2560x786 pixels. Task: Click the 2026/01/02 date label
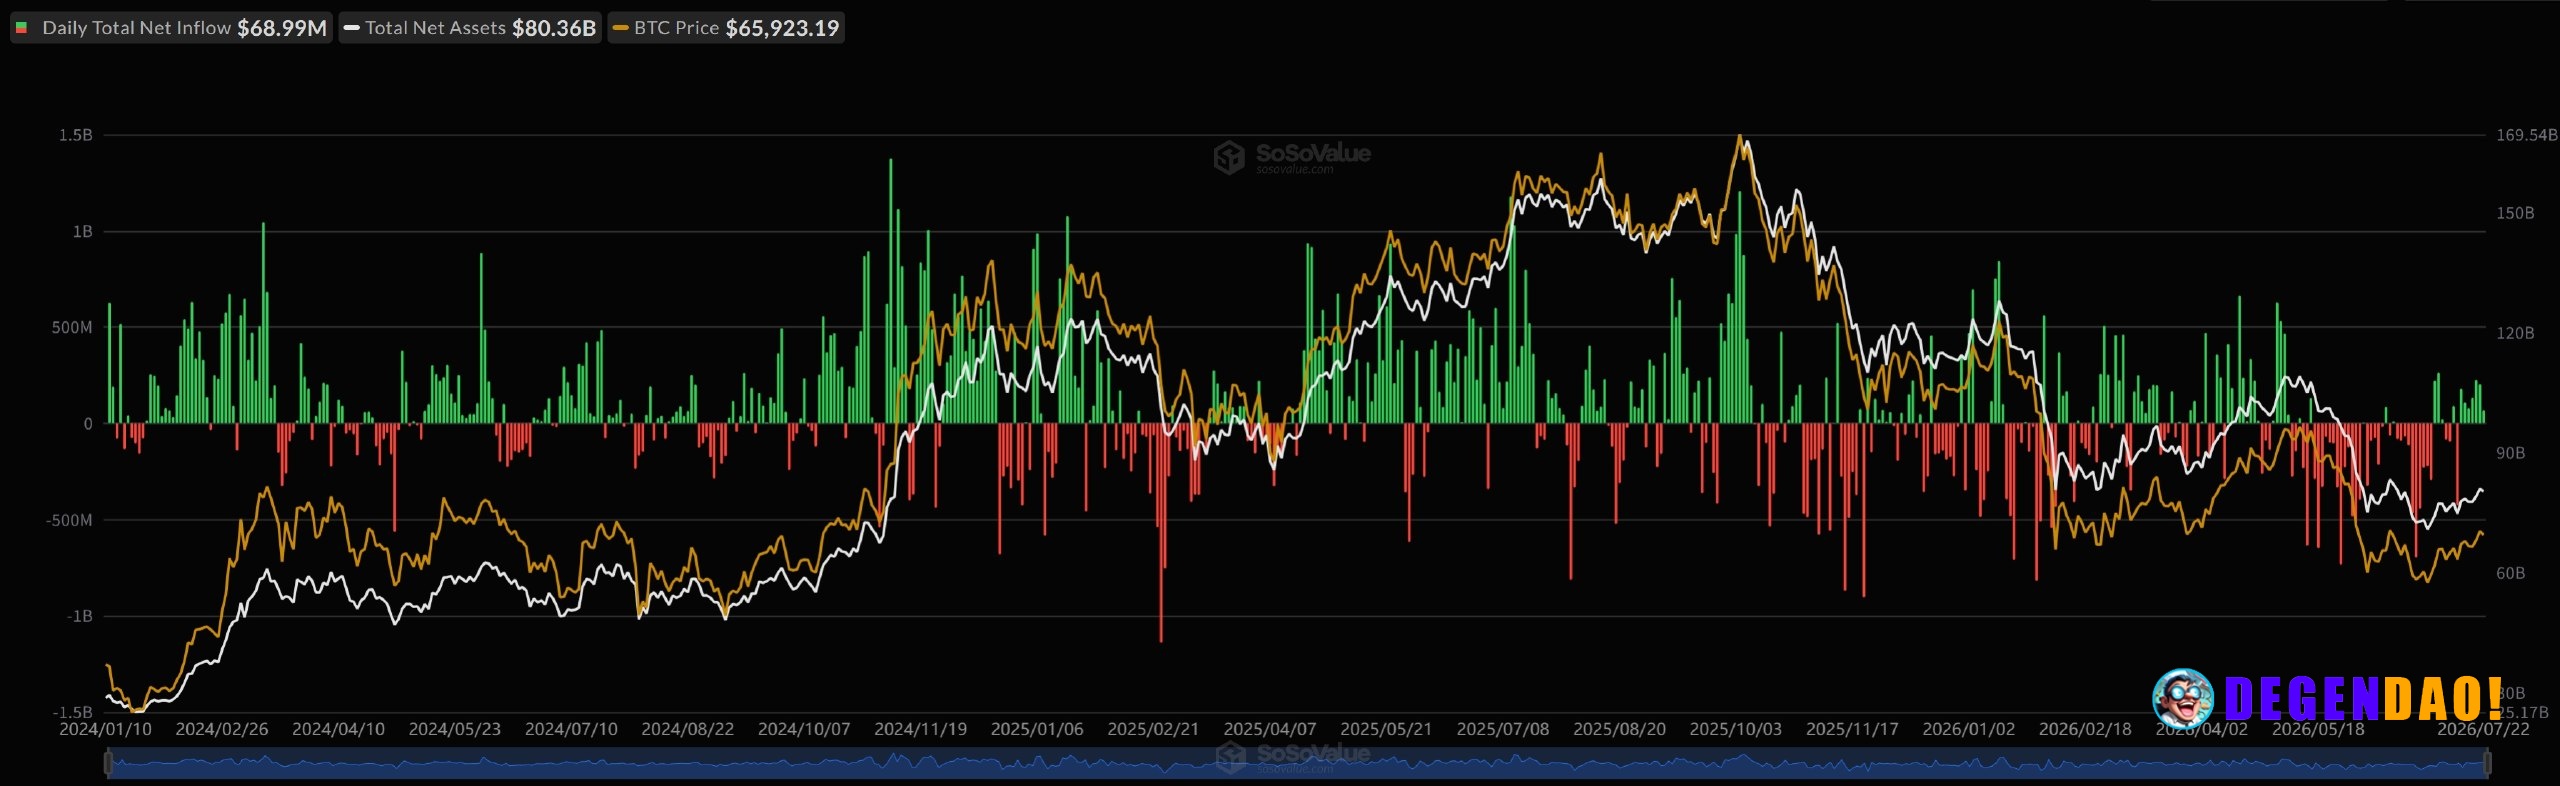pyautogui.click(x=1968, y=729)
